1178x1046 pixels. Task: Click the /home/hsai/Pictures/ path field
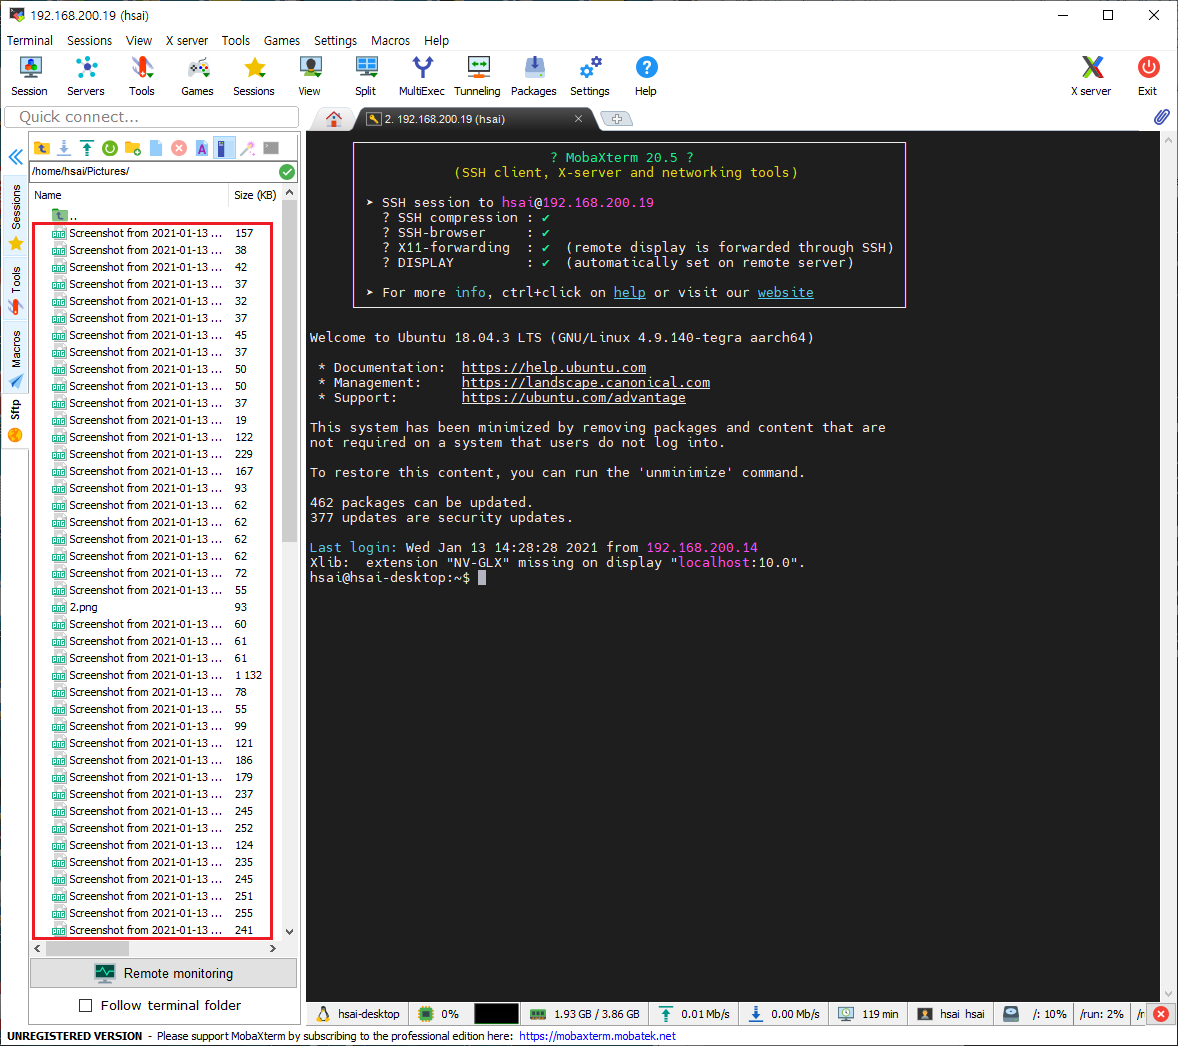coord(153,171)
